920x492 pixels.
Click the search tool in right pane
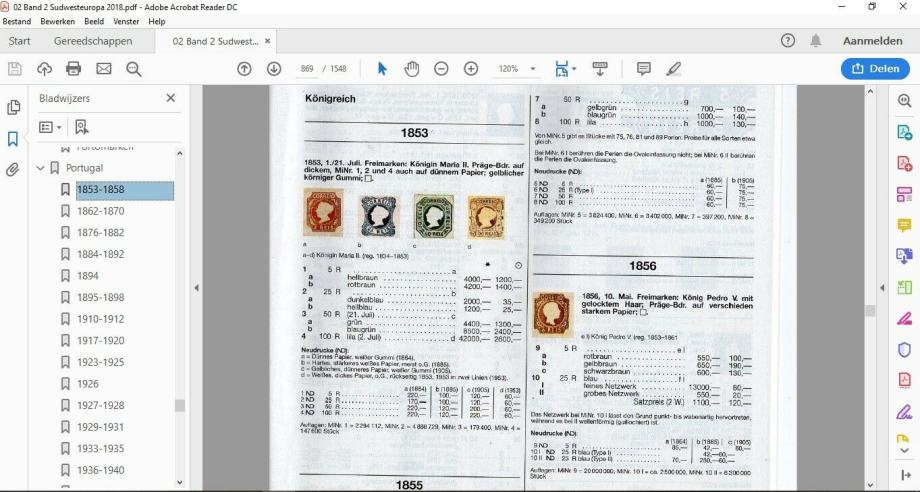pos(904,100)
